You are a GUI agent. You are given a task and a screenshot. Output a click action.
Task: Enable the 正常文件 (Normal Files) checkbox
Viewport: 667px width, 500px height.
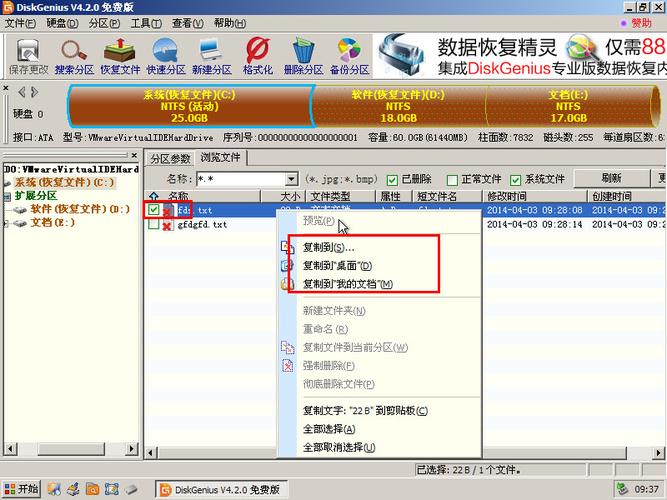pos(453,179)
